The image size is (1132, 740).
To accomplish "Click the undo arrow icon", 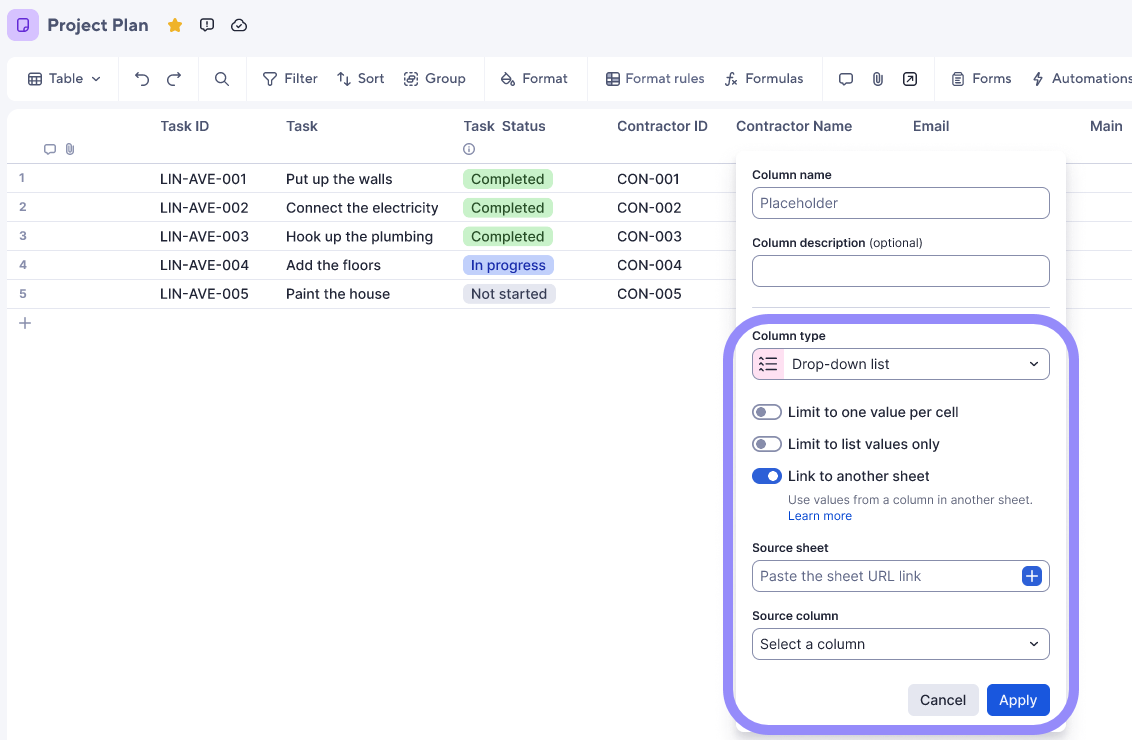I will 141,78.
